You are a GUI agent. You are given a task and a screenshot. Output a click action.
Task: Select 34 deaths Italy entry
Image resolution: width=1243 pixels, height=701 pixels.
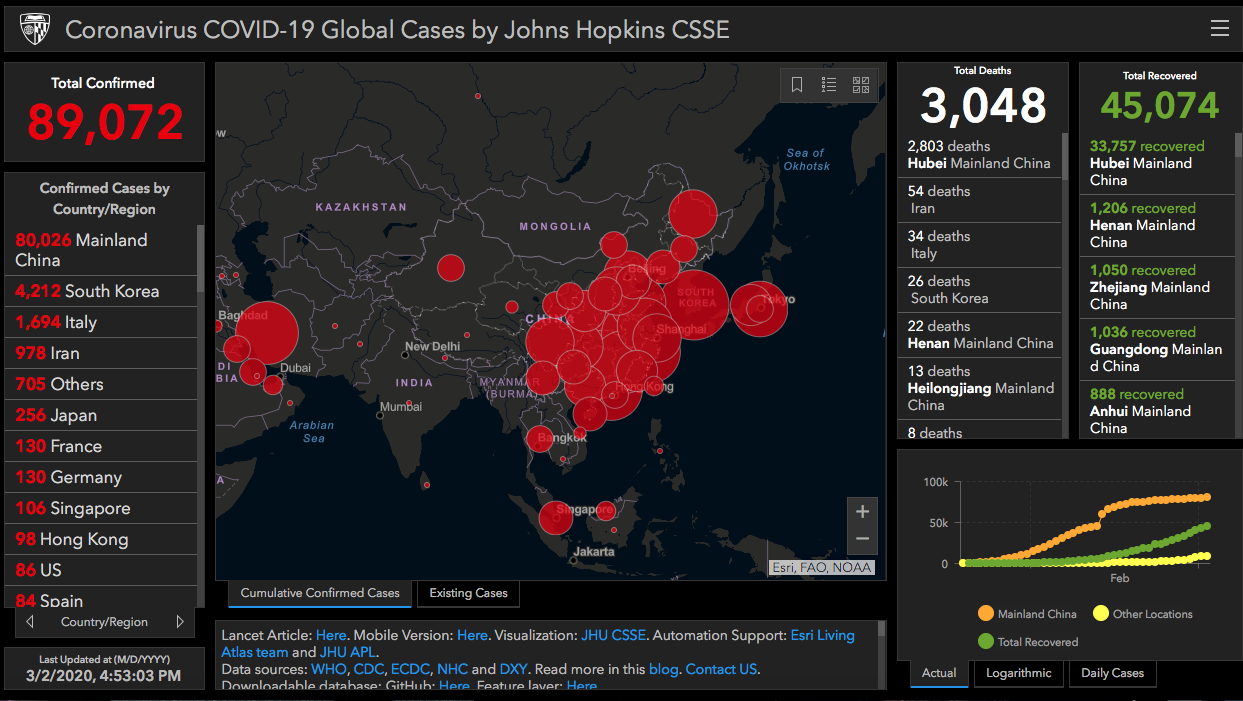979,245
